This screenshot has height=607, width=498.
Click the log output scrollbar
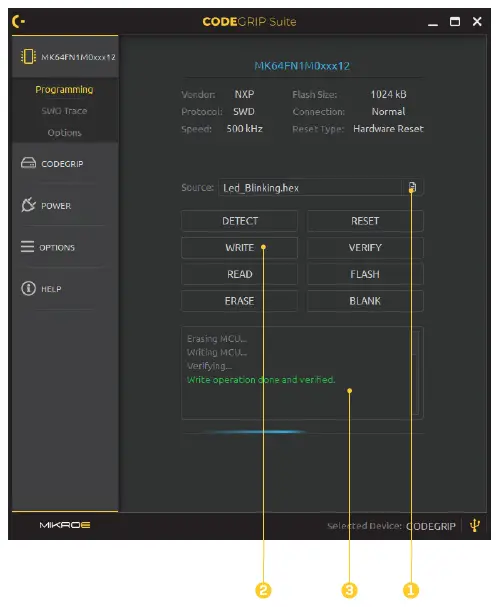tap(416, 373)
